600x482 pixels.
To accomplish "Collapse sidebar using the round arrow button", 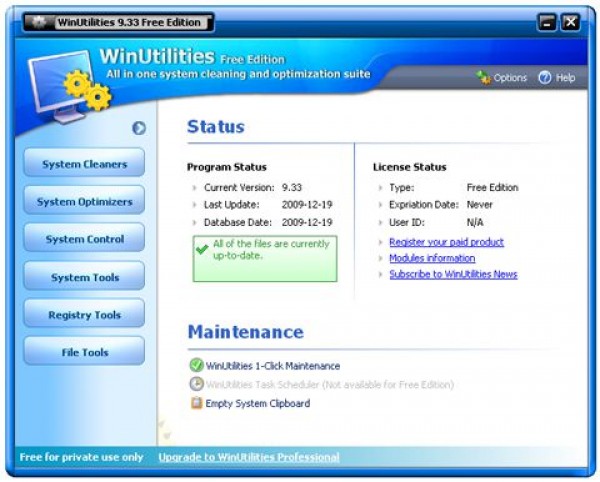I will 139,128.
